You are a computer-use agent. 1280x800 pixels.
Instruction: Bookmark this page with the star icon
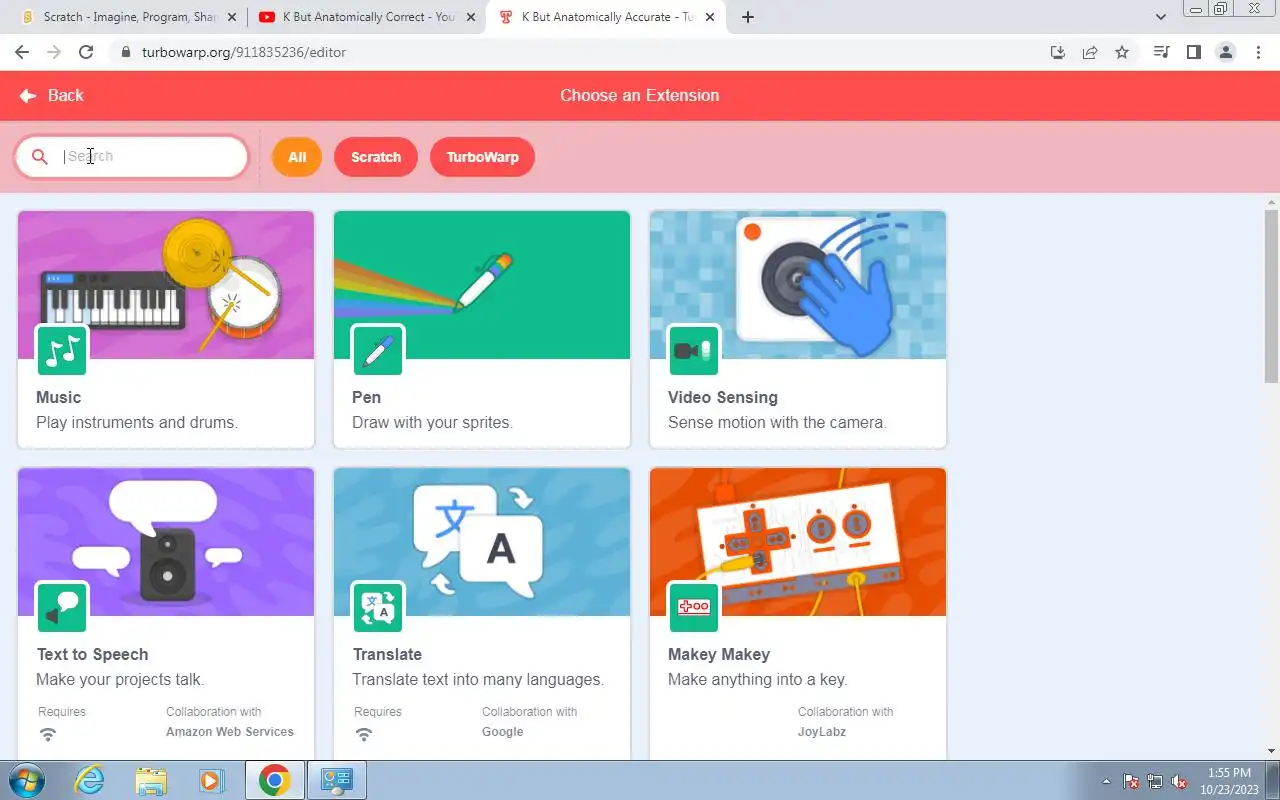tap(1122, 52)
